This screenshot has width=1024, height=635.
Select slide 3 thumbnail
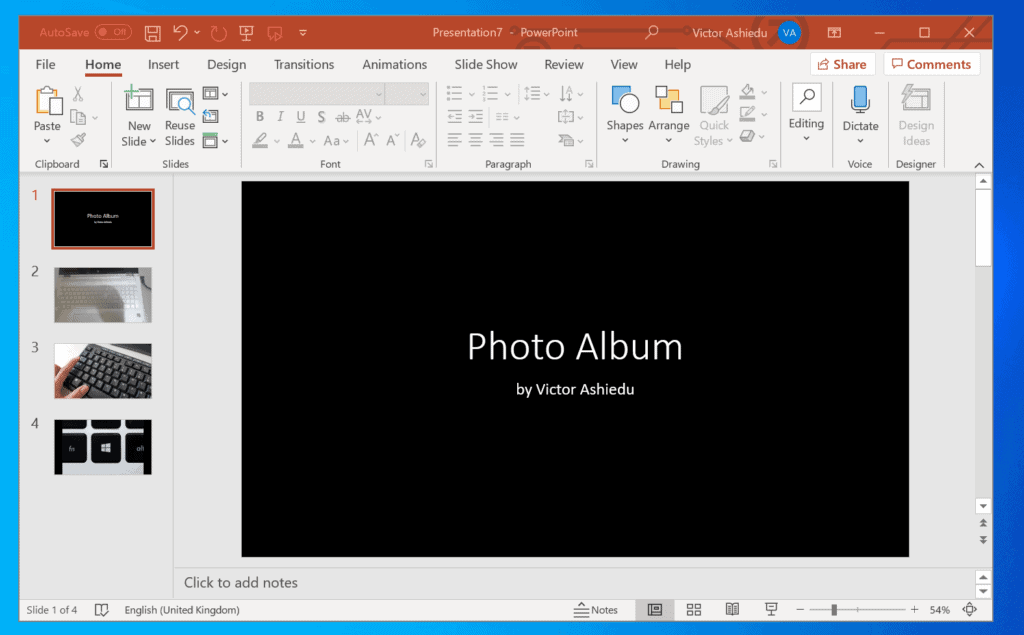point(103,370)
